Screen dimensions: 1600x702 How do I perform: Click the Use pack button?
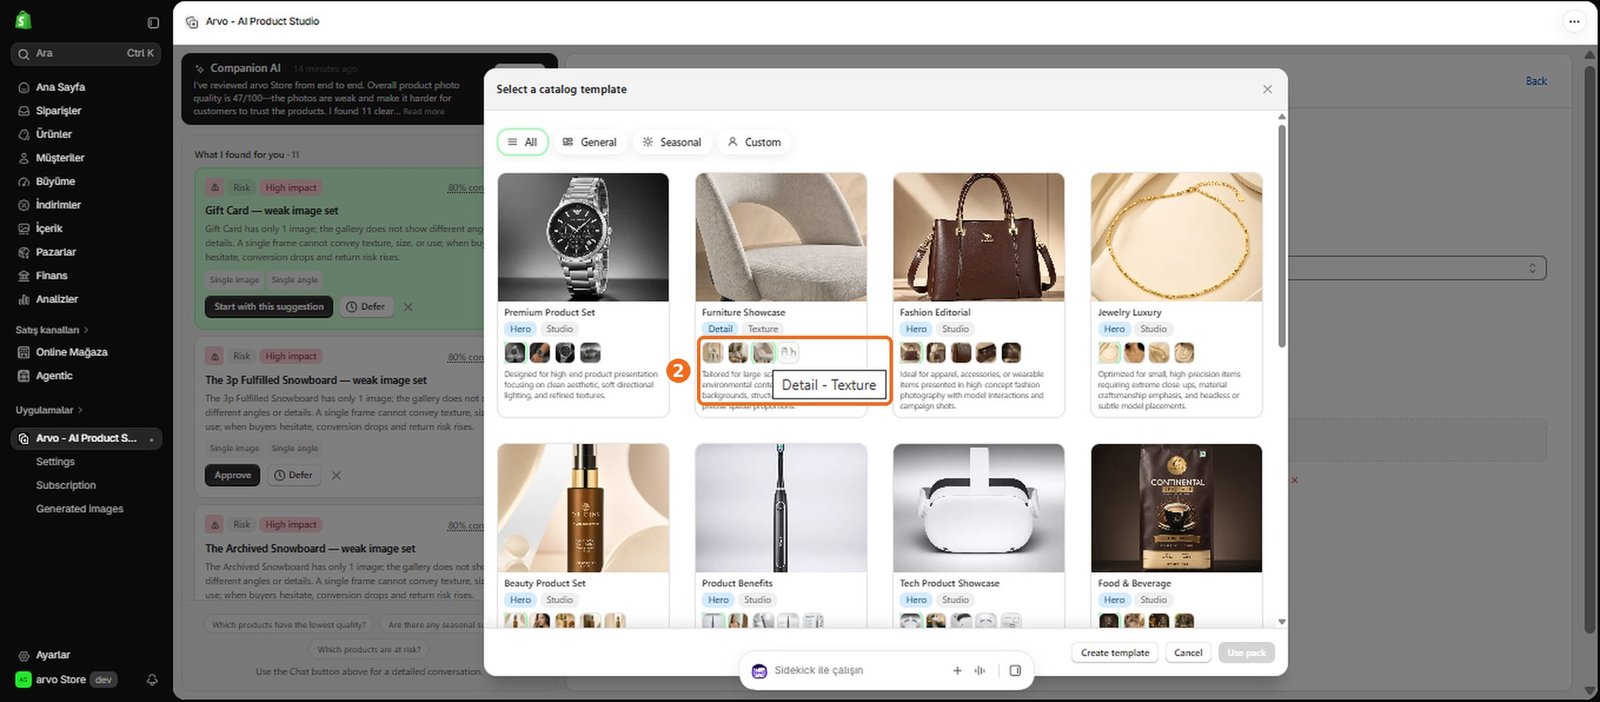pyautogui.click(x=1246, y=653)
